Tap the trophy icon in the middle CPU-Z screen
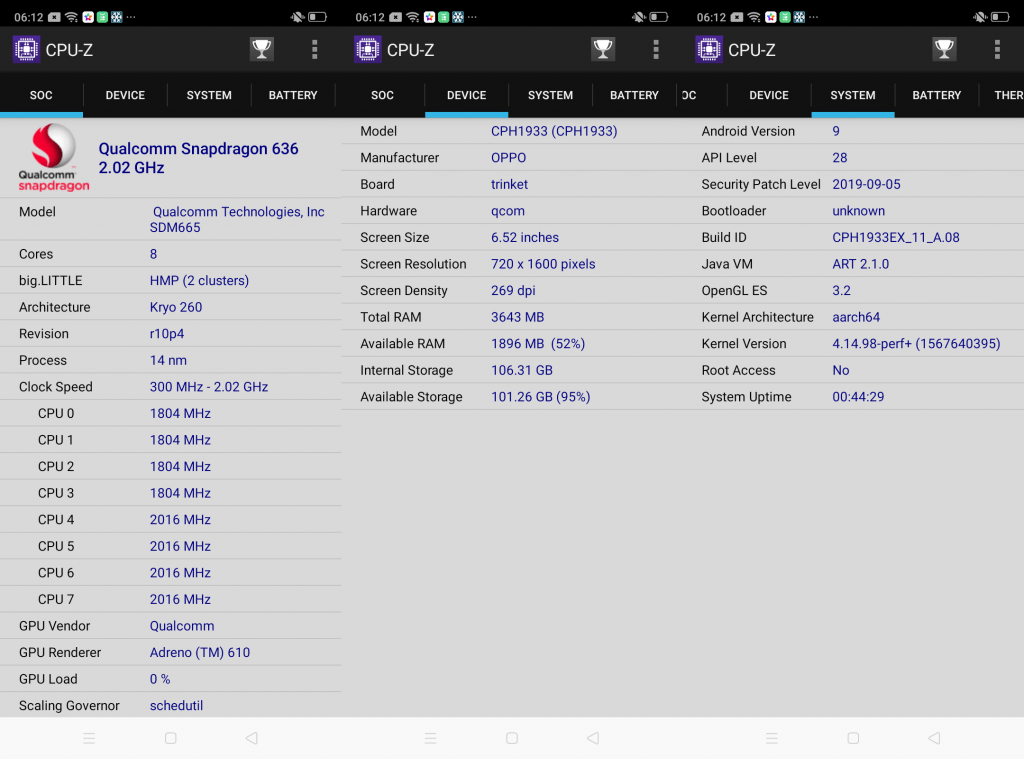Image resolution: width=1024 pixels, height=759 pixels. 603,49
